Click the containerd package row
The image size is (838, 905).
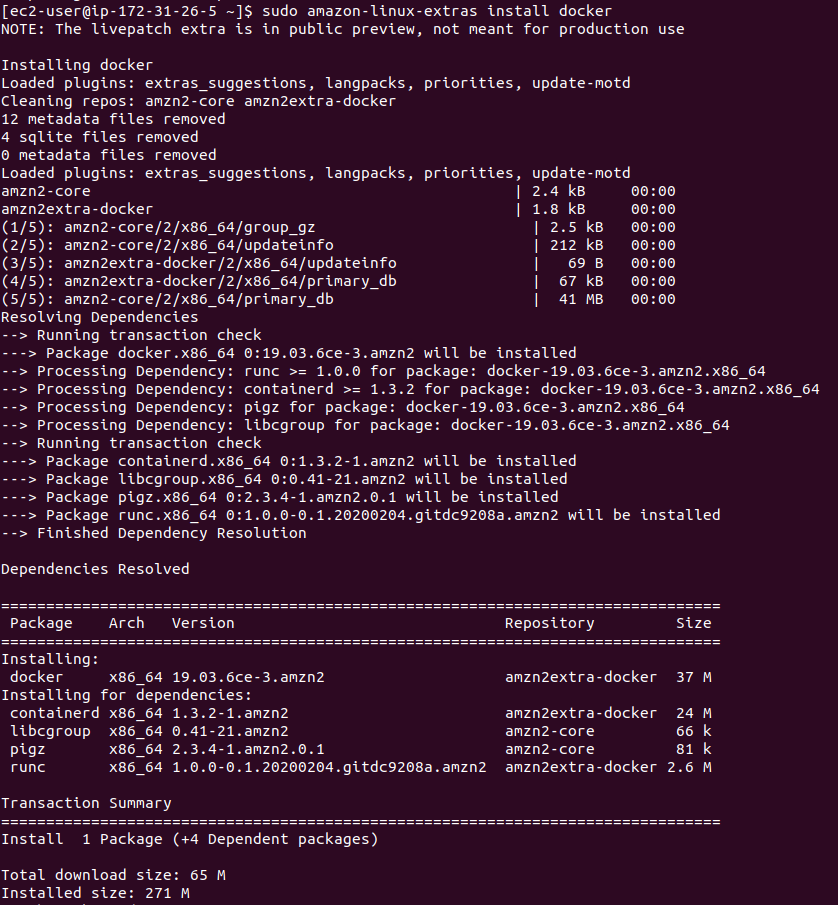coord(361,713)
